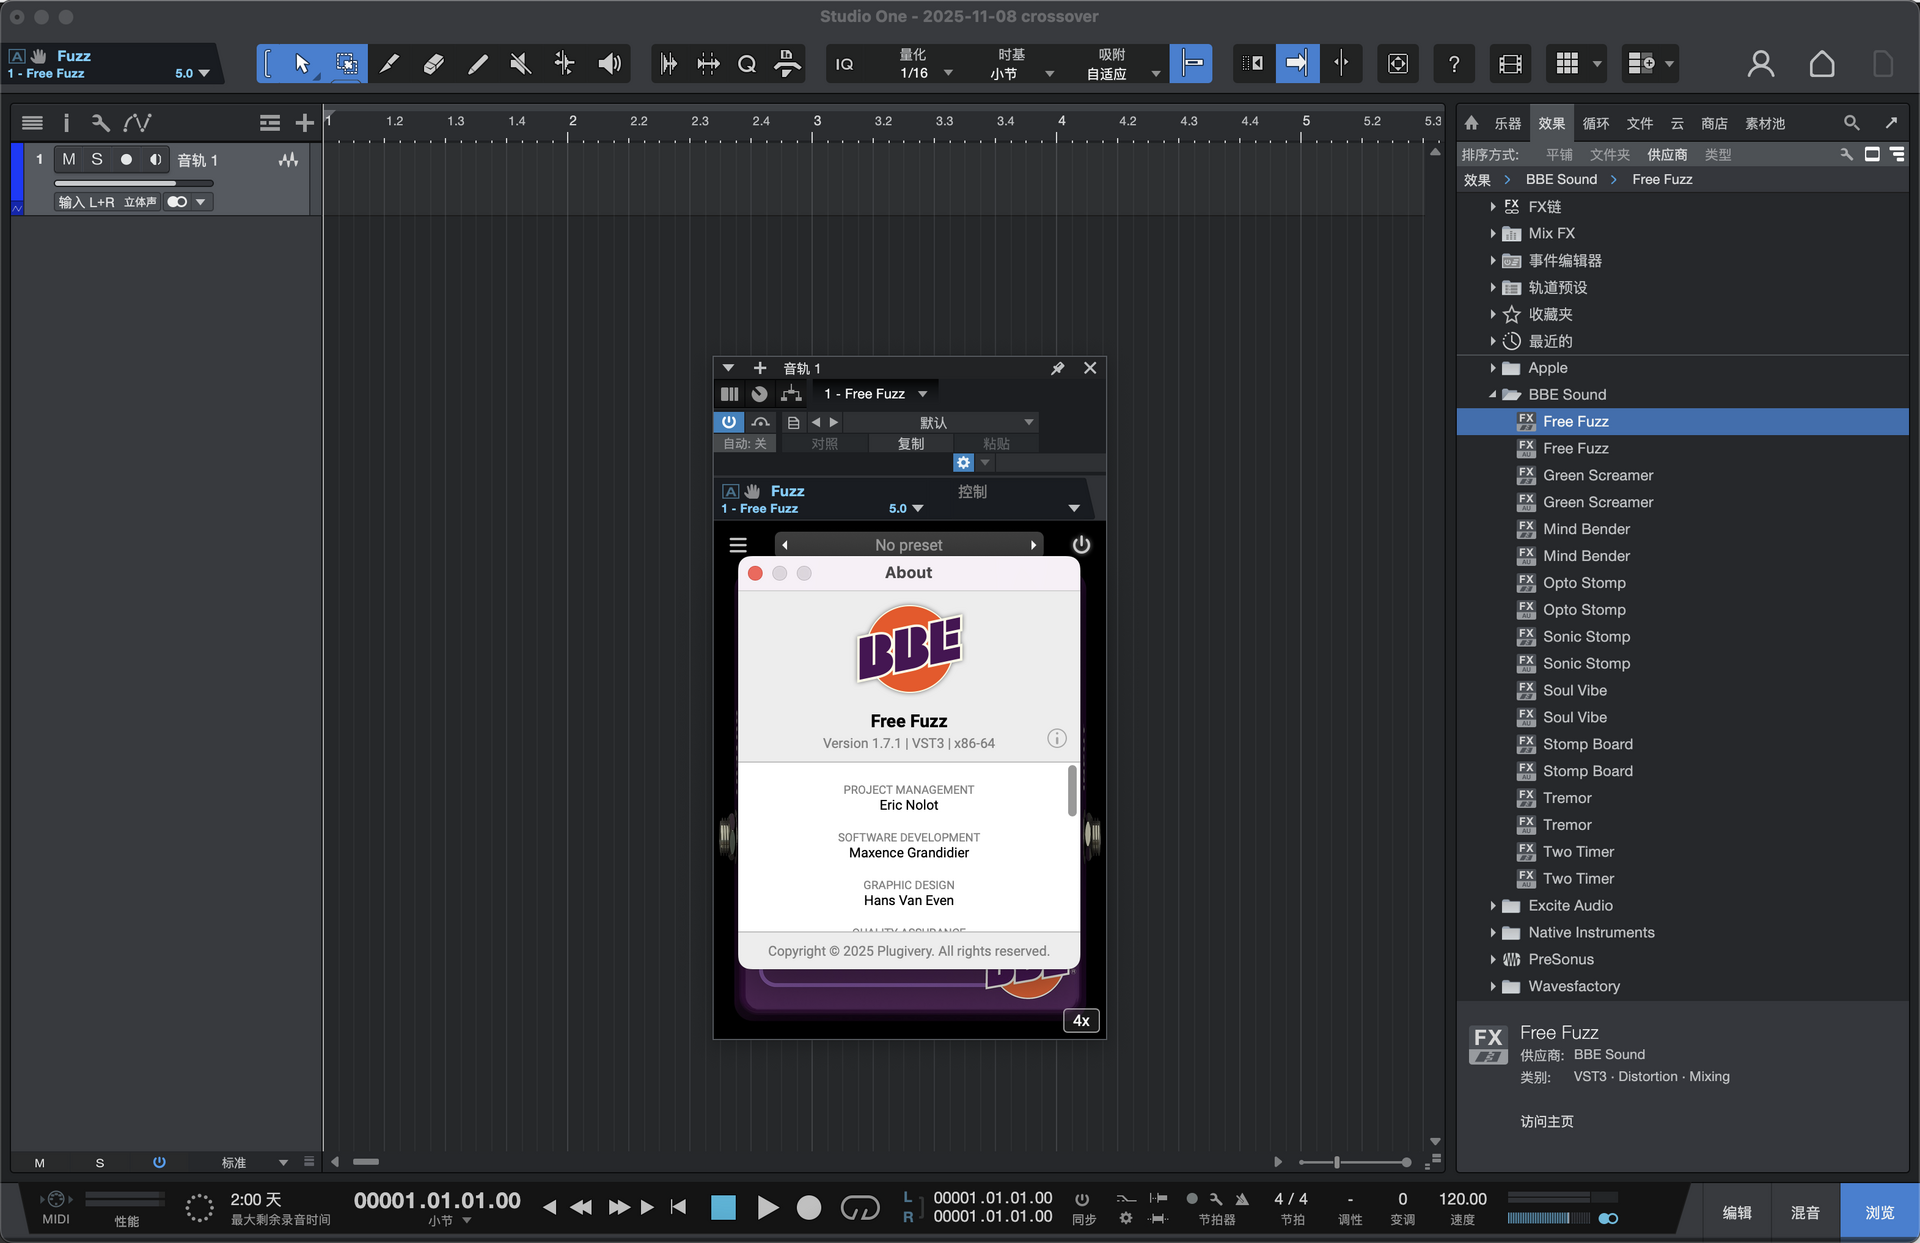Toggle loop playback in transport
The height and width of the screenshot is (1243, 1920).
click(x=860, y=1208)
